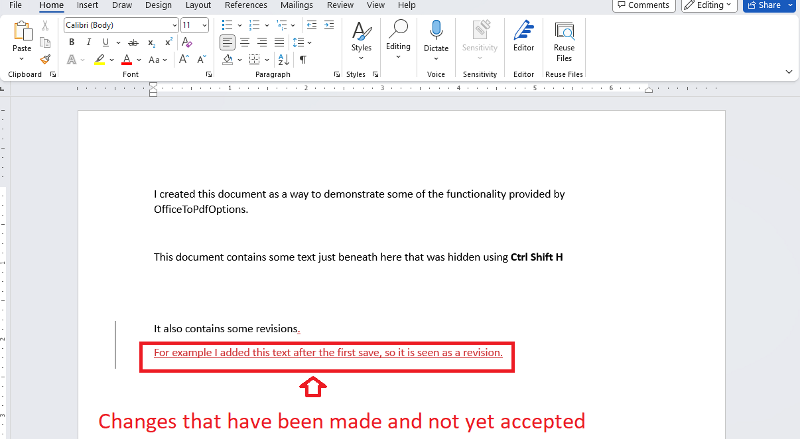Switch to the Review tab
Viewport: 800px width, 439px height.
click(340, 5)
